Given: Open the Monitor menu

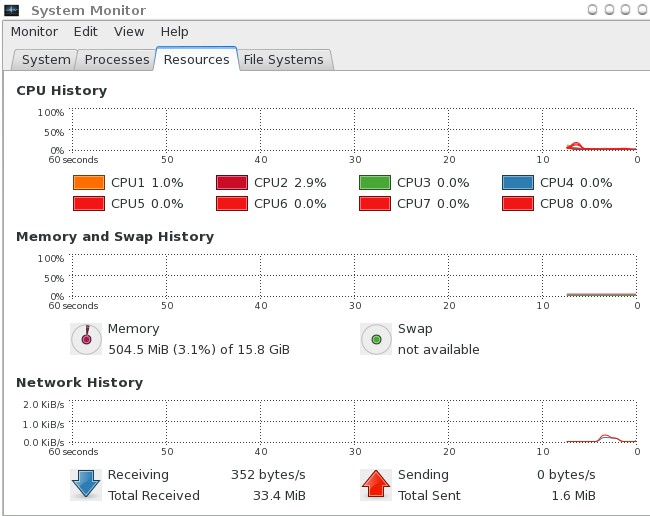Looking at the screenshot, I should (x=34, y=32).
